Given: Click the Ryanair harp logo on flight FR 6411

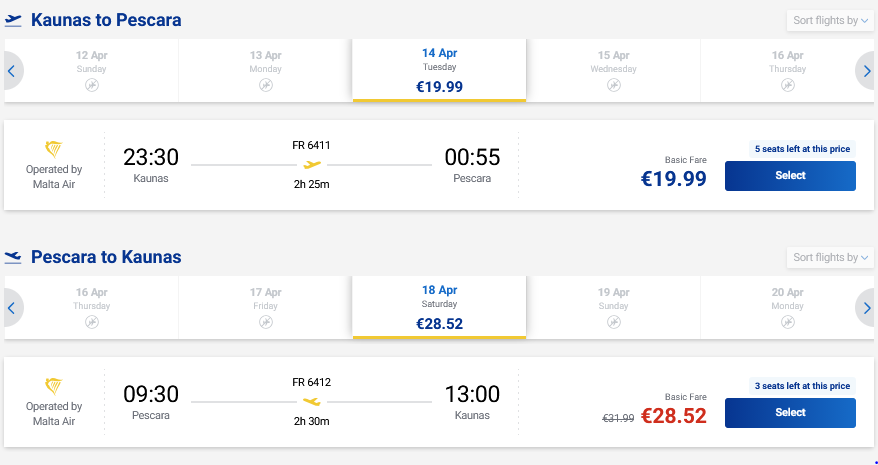Looking at the screenshot, I should pyautogui.click(x=54, y=150).
